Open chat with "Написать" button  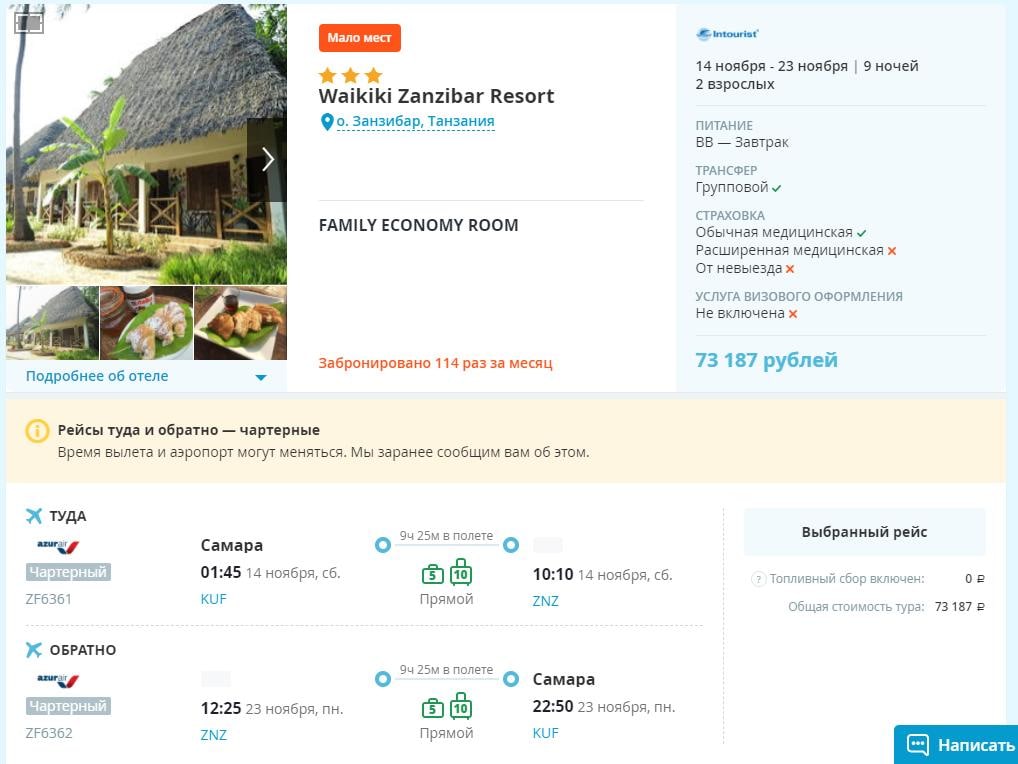point(956,745)
